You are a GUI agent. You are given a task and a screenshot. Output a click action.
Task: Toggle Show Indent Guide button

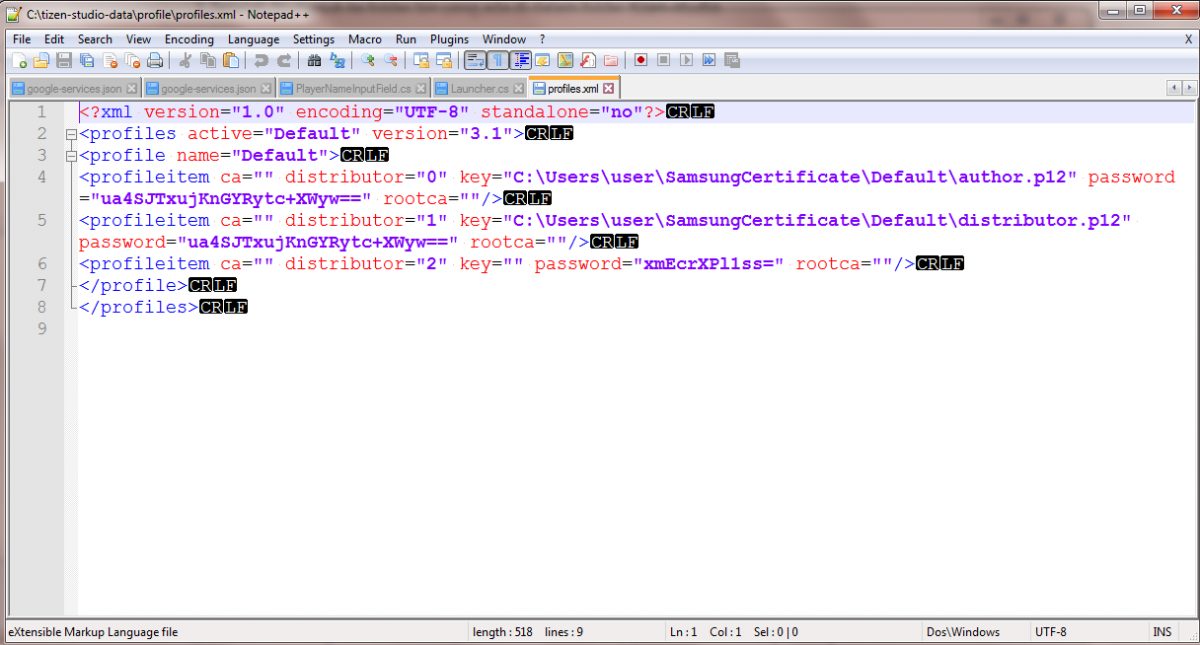[520, 60]
